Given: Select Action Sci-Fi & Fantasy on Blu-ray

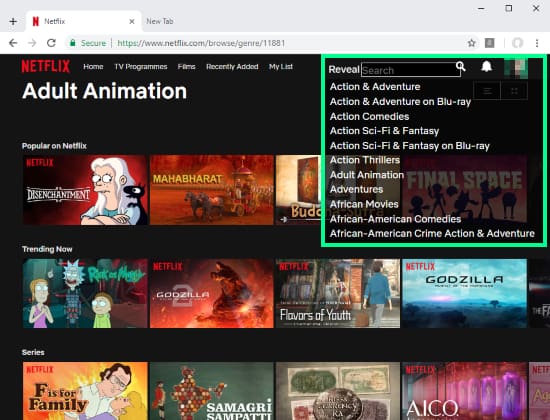Looking at the screenshot, I should click(x=410, y=146).
